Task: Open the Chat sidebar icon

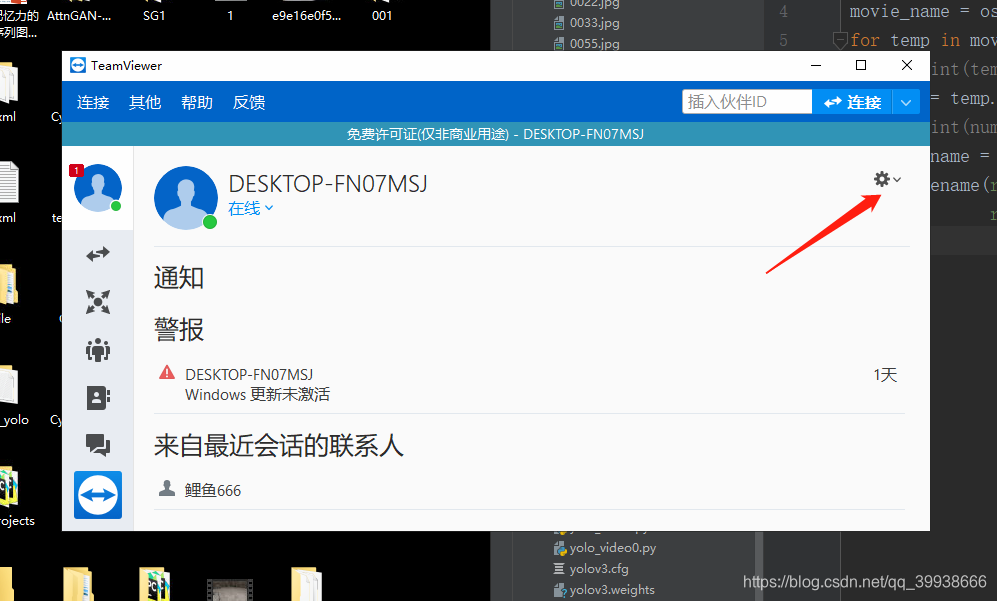Action: (98, 445)
